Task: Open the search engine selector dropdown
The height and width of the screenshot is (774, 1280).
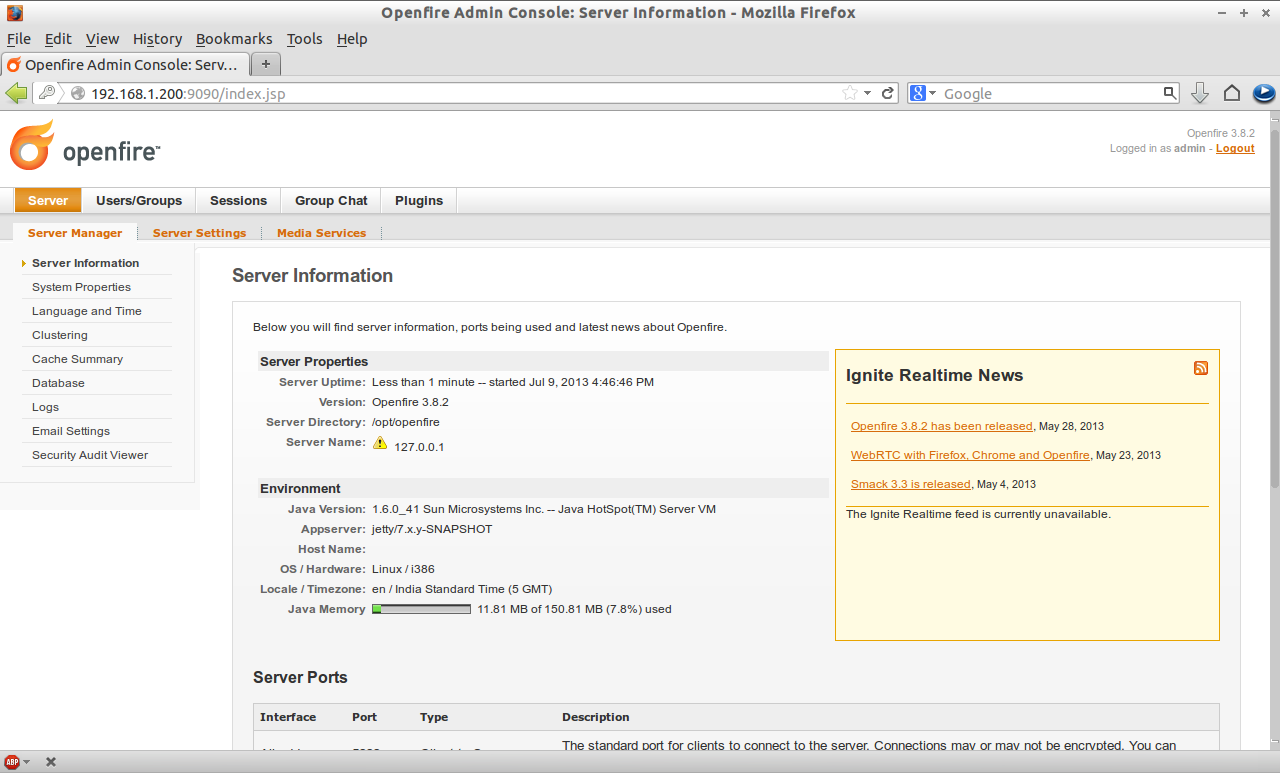Action: click(933, 93)
